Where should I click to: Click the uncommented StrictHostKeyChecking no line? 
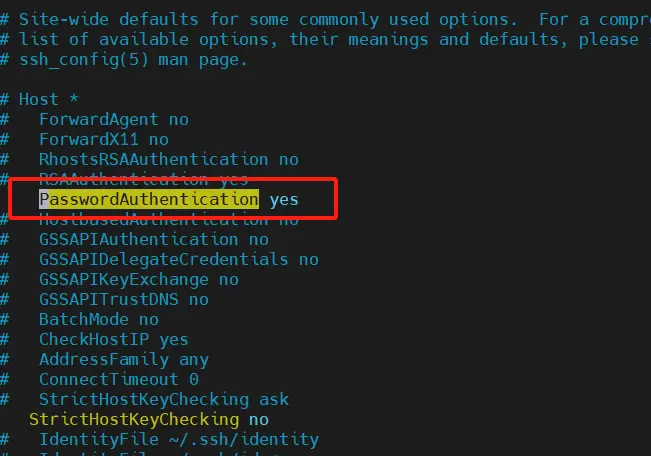(148, 419)
